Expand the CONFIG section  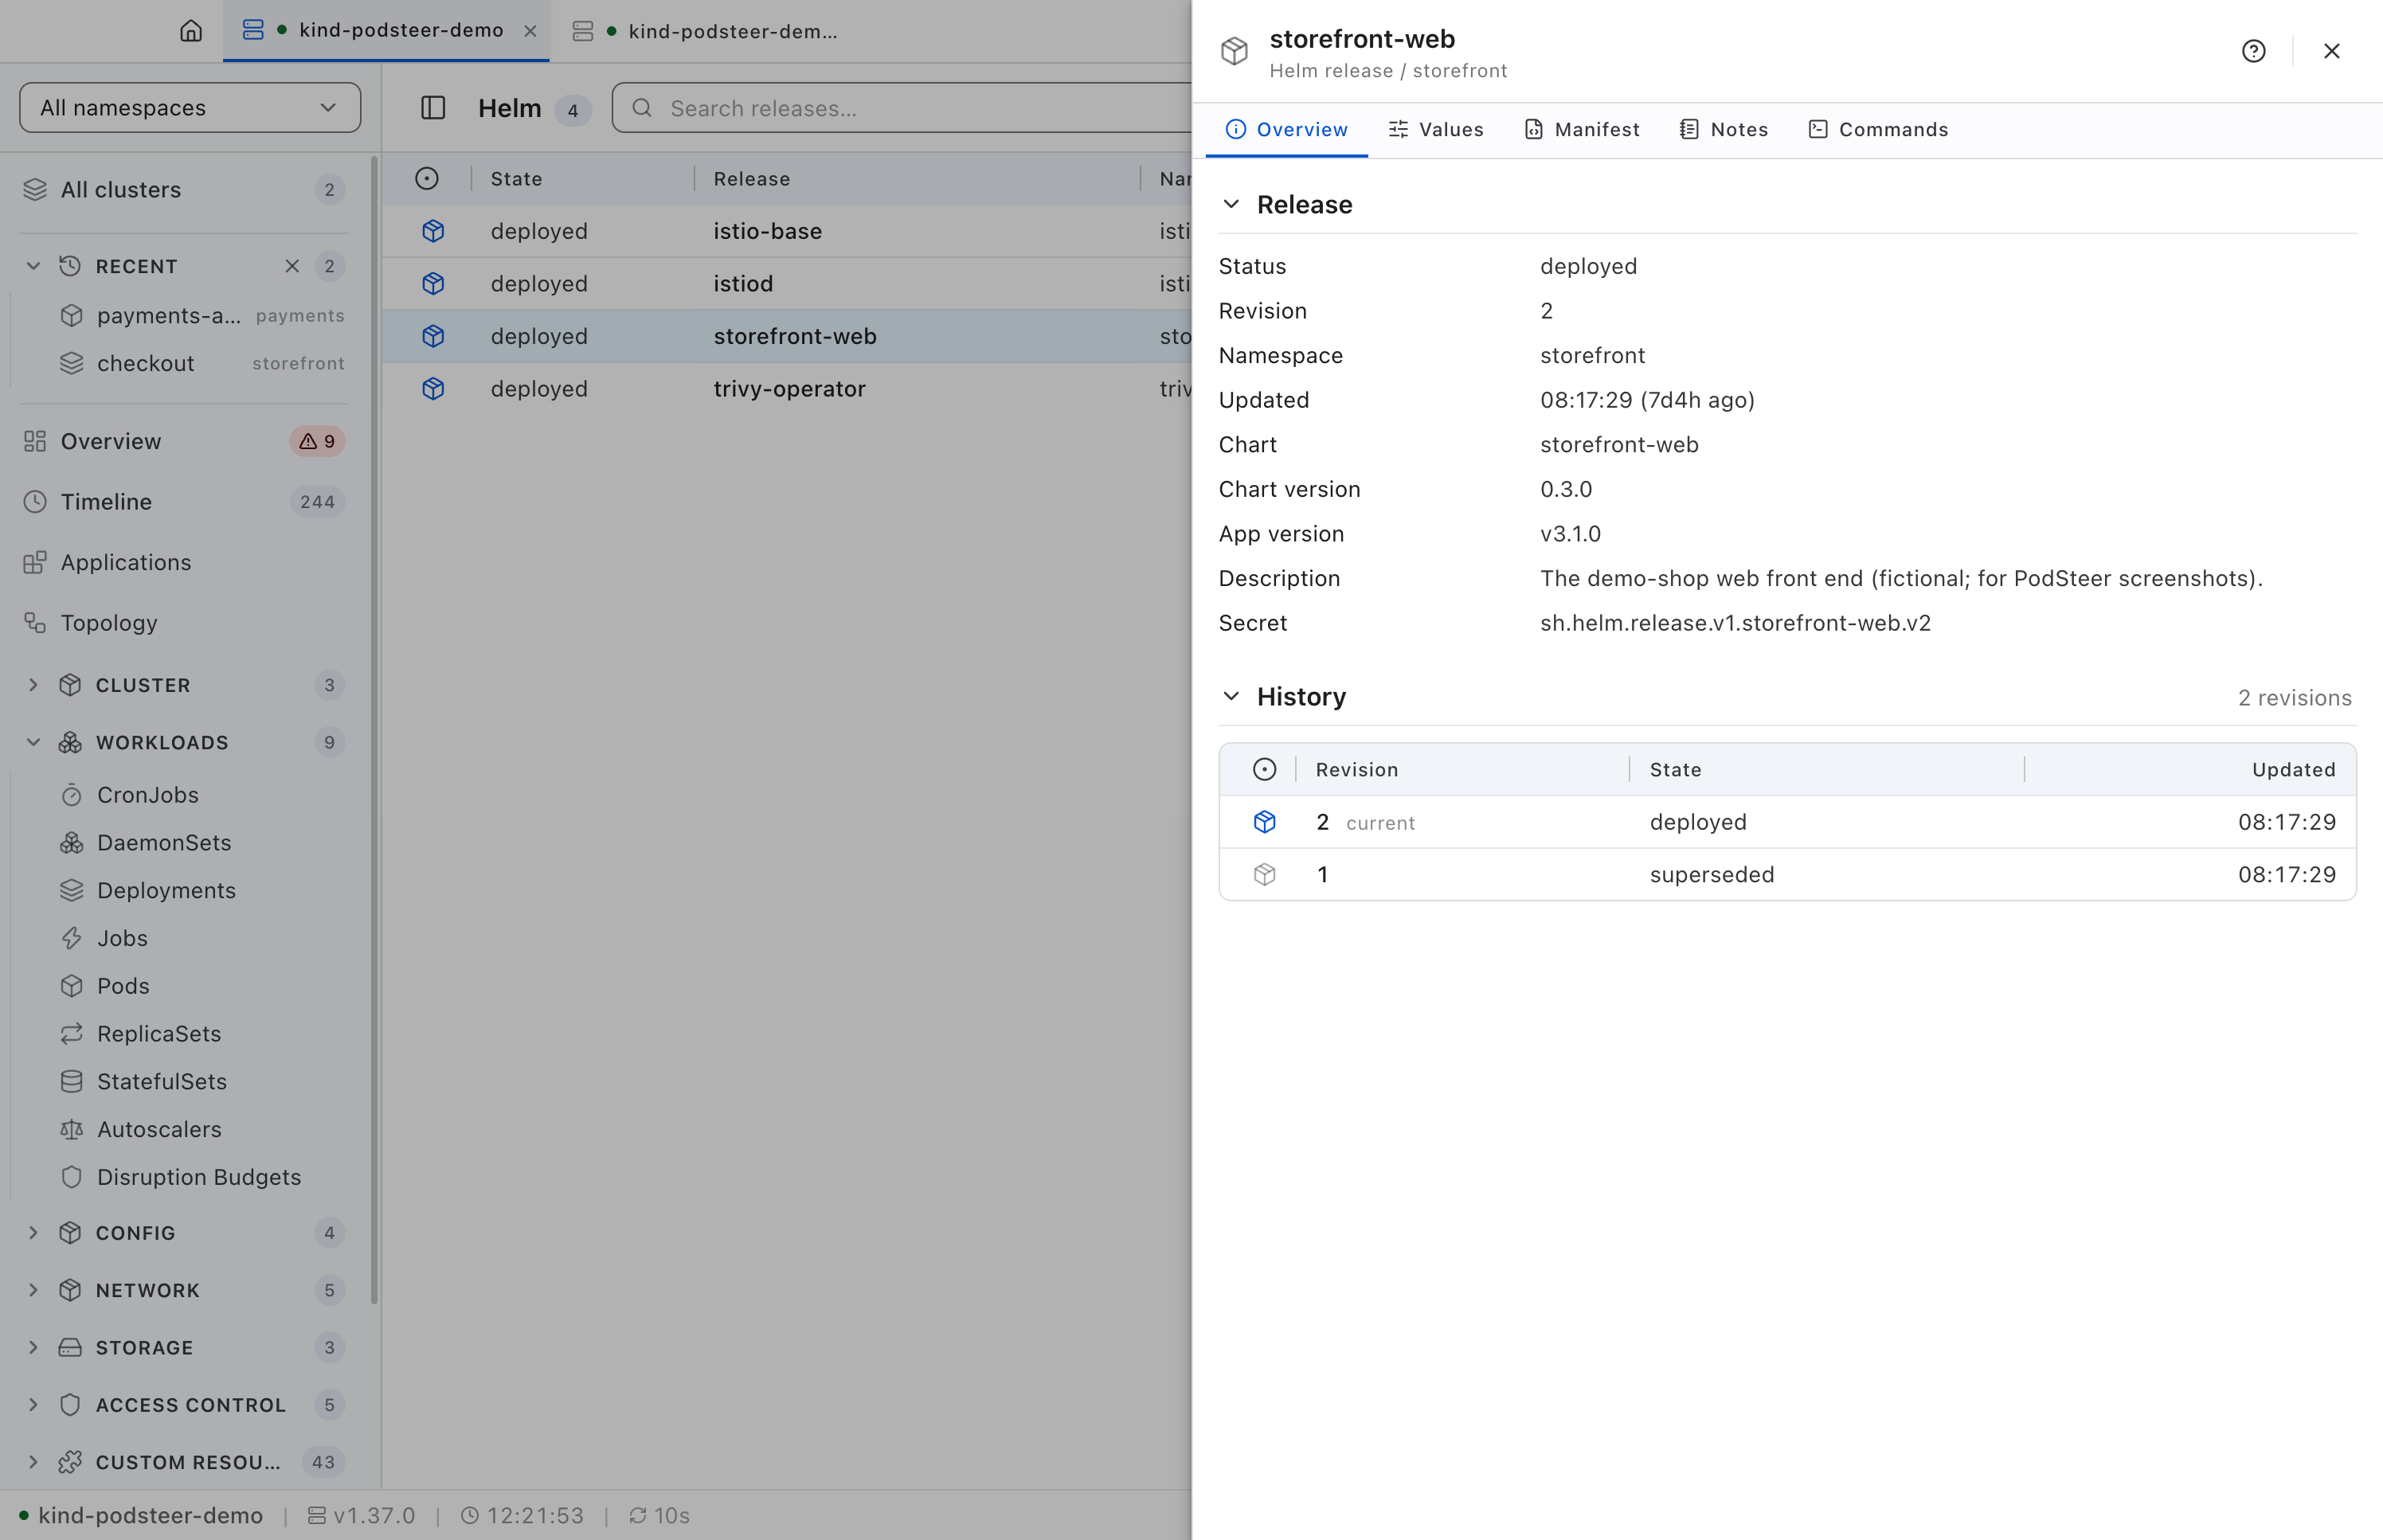(33, 1233)
